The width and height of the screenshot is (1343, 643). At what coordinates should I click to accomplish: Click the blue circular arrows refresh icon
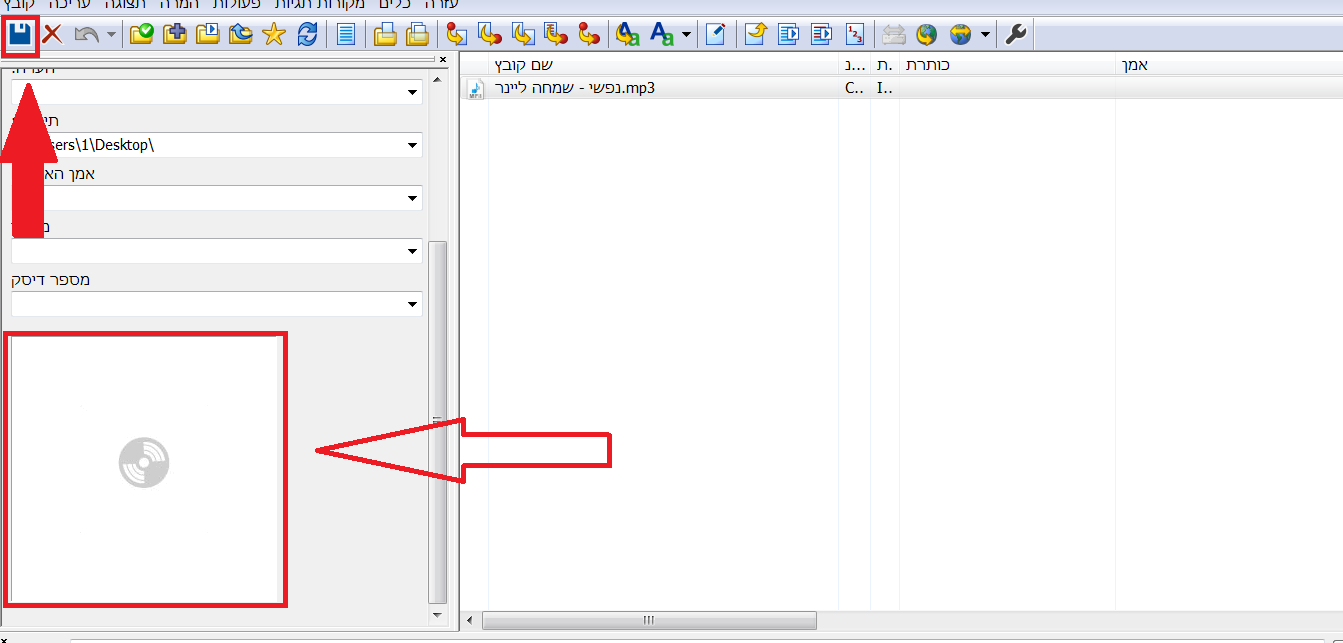[308, 35]
